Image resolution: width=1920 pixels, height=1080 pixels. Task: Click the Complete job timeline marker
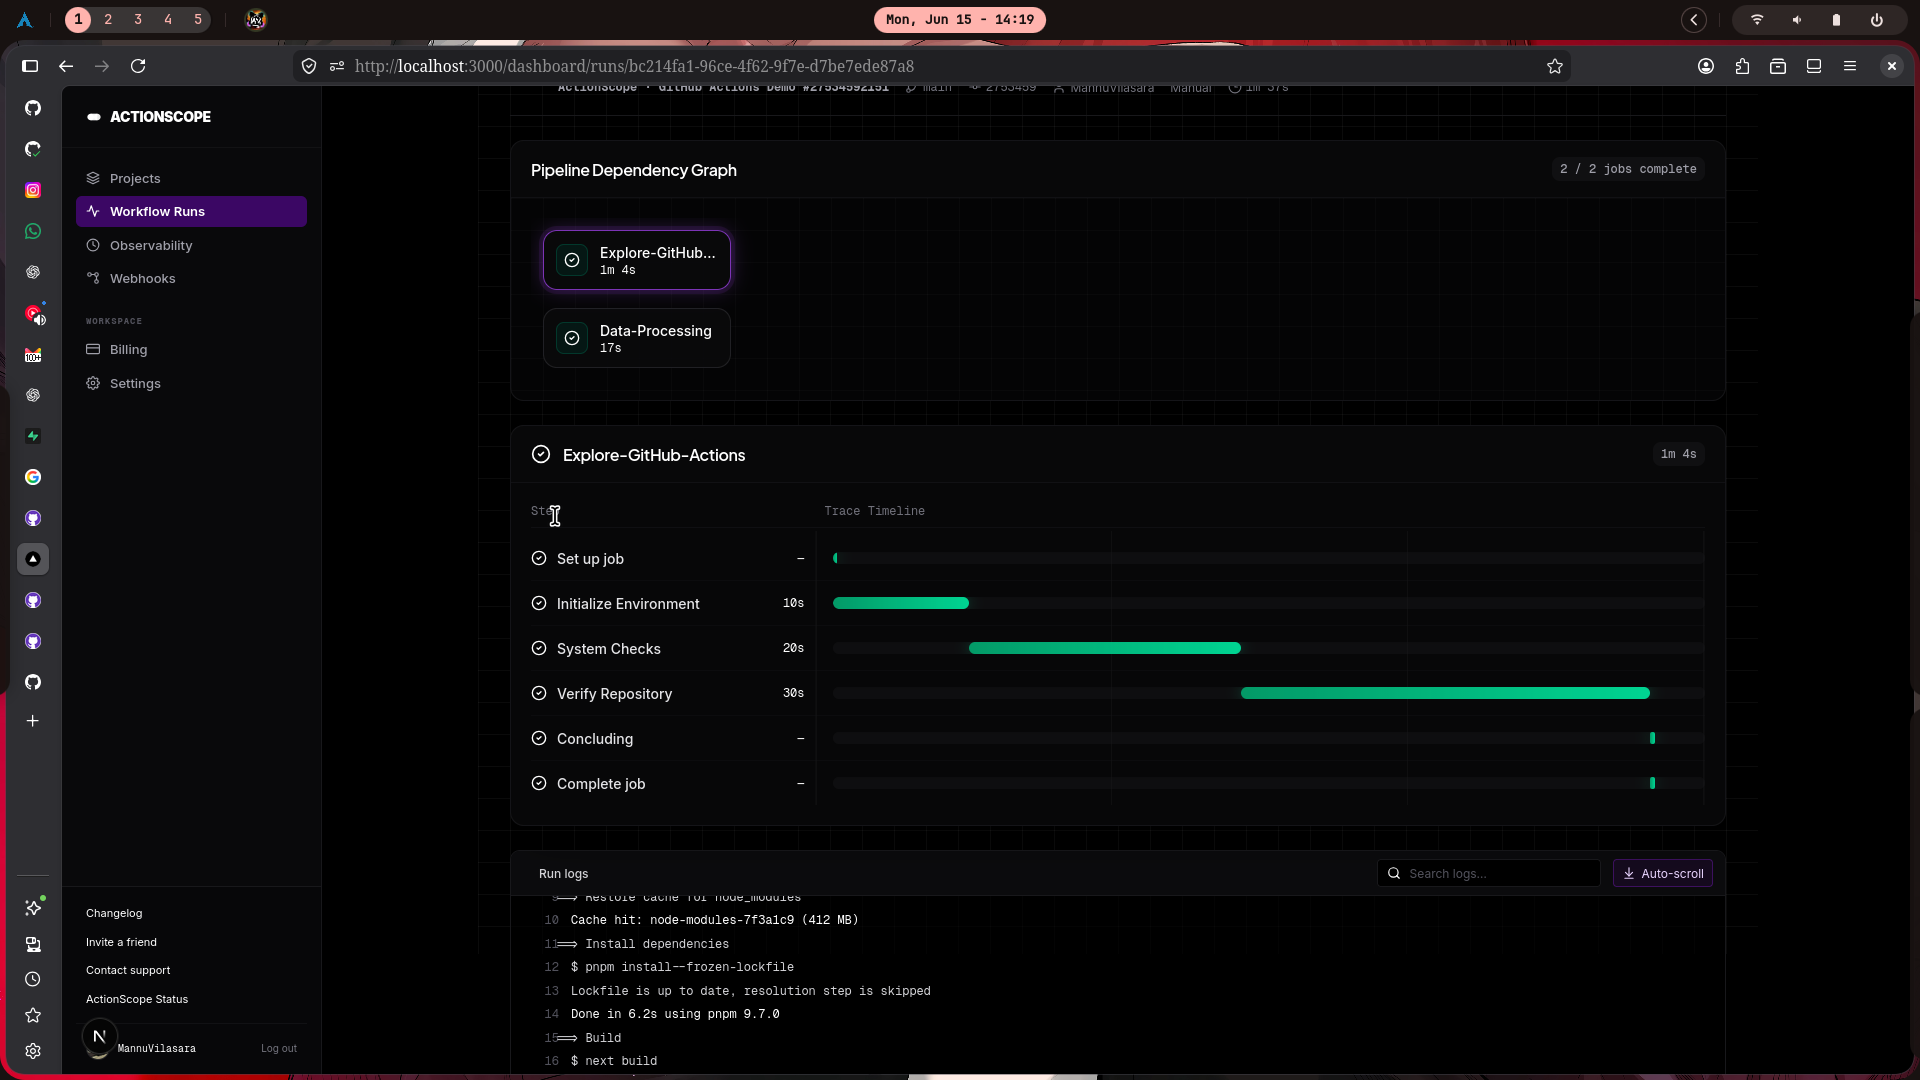[x=1652, y=783]
